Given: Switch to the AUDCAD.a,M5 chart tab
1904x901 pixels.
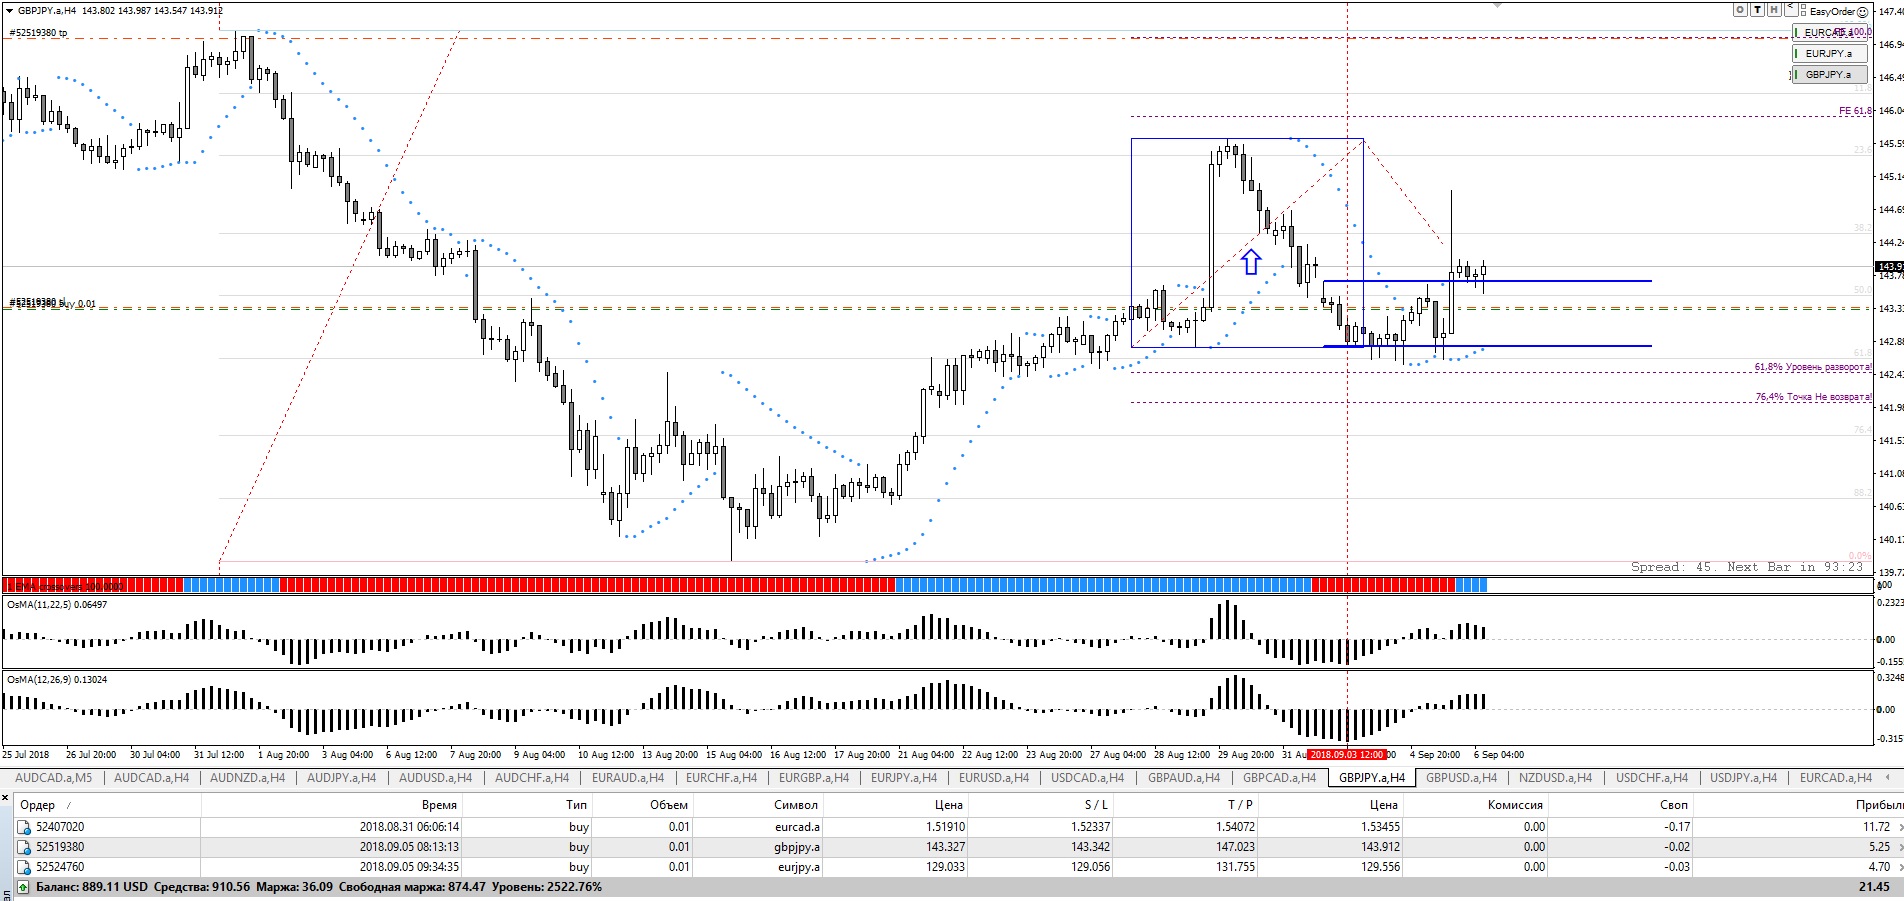Looking at the screenshot, I should click(x=53, y=778).
